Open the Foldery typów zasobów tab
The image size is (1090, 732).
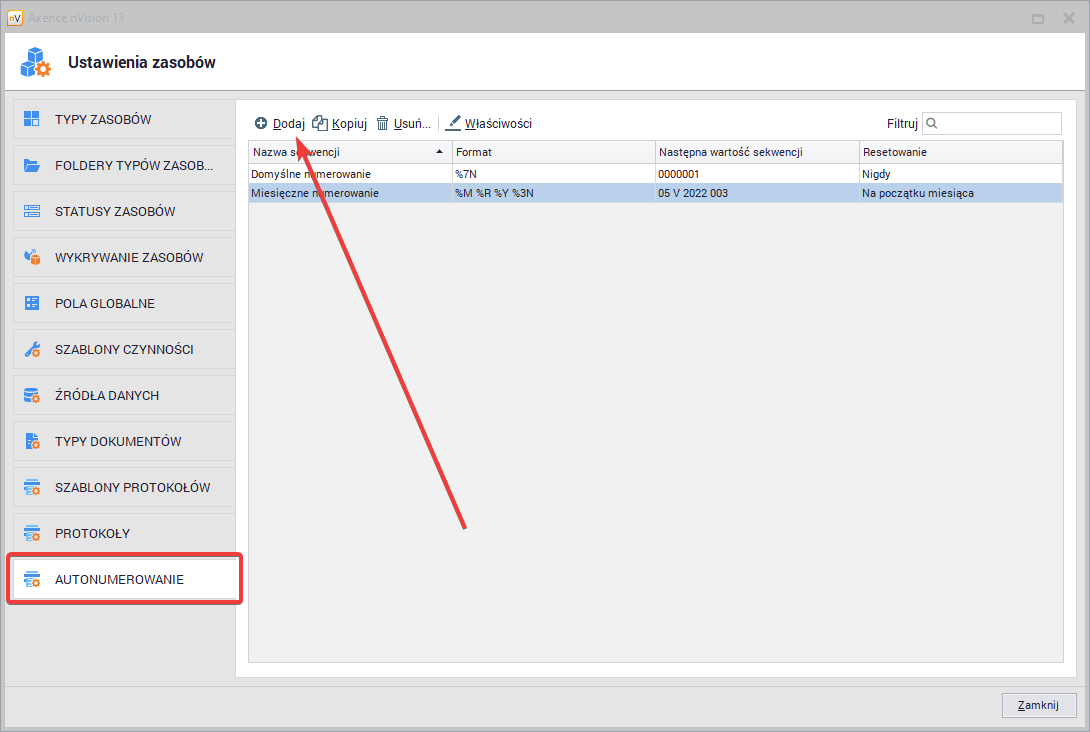(x=123, y=166)
